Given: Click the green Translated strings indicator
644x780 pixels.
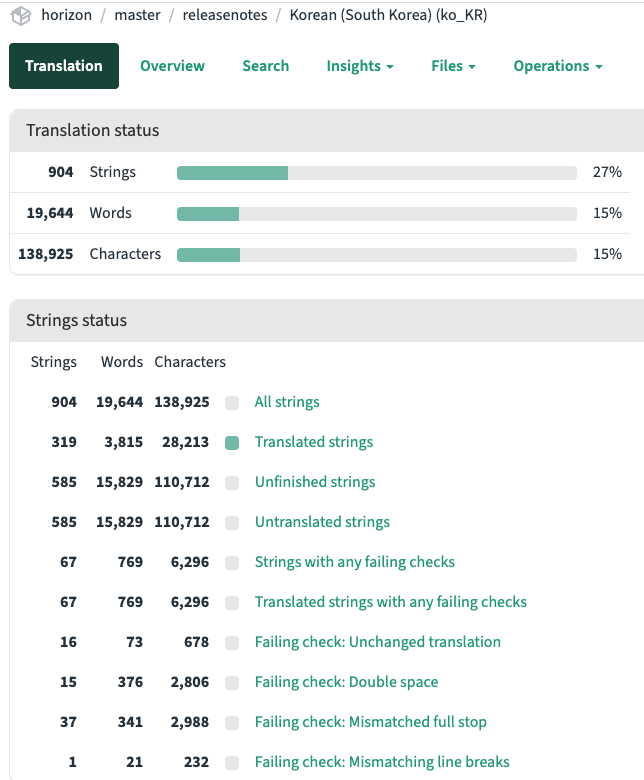Looking at the screenshot, I should 232,443.
